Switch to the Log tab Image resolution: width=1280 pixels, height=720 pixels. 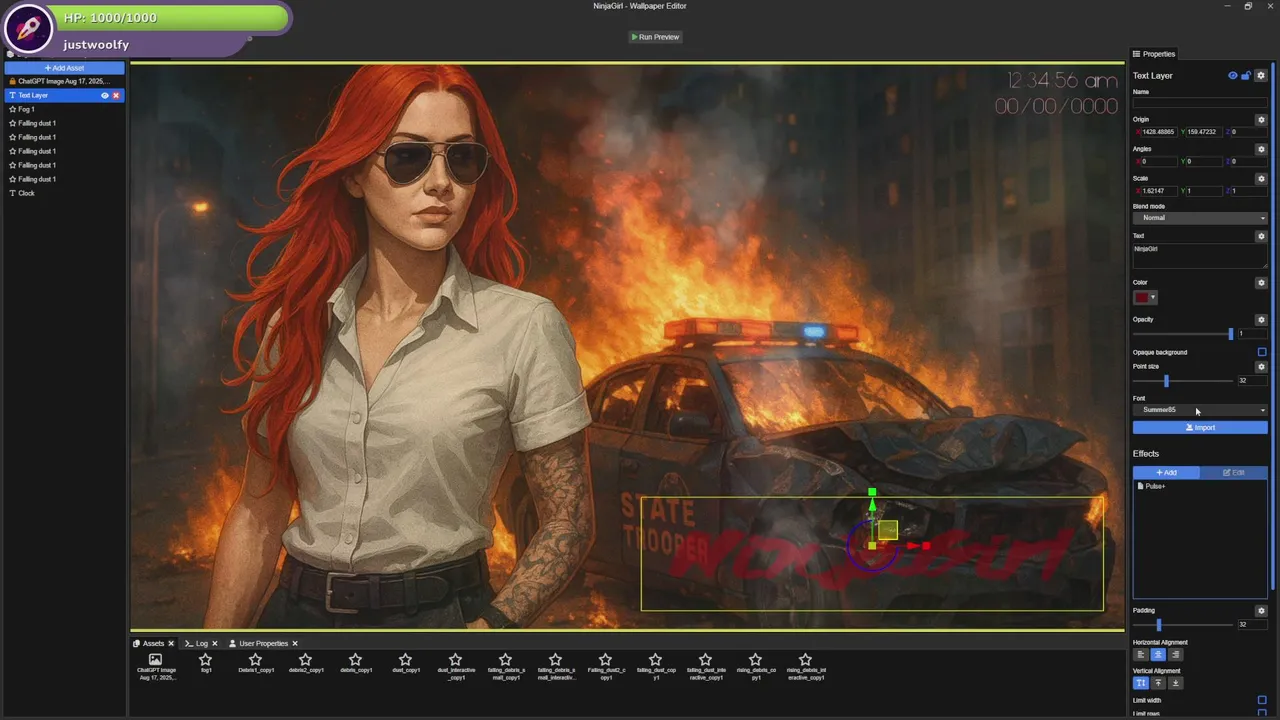pyautogui.click(x=197, y=644)
